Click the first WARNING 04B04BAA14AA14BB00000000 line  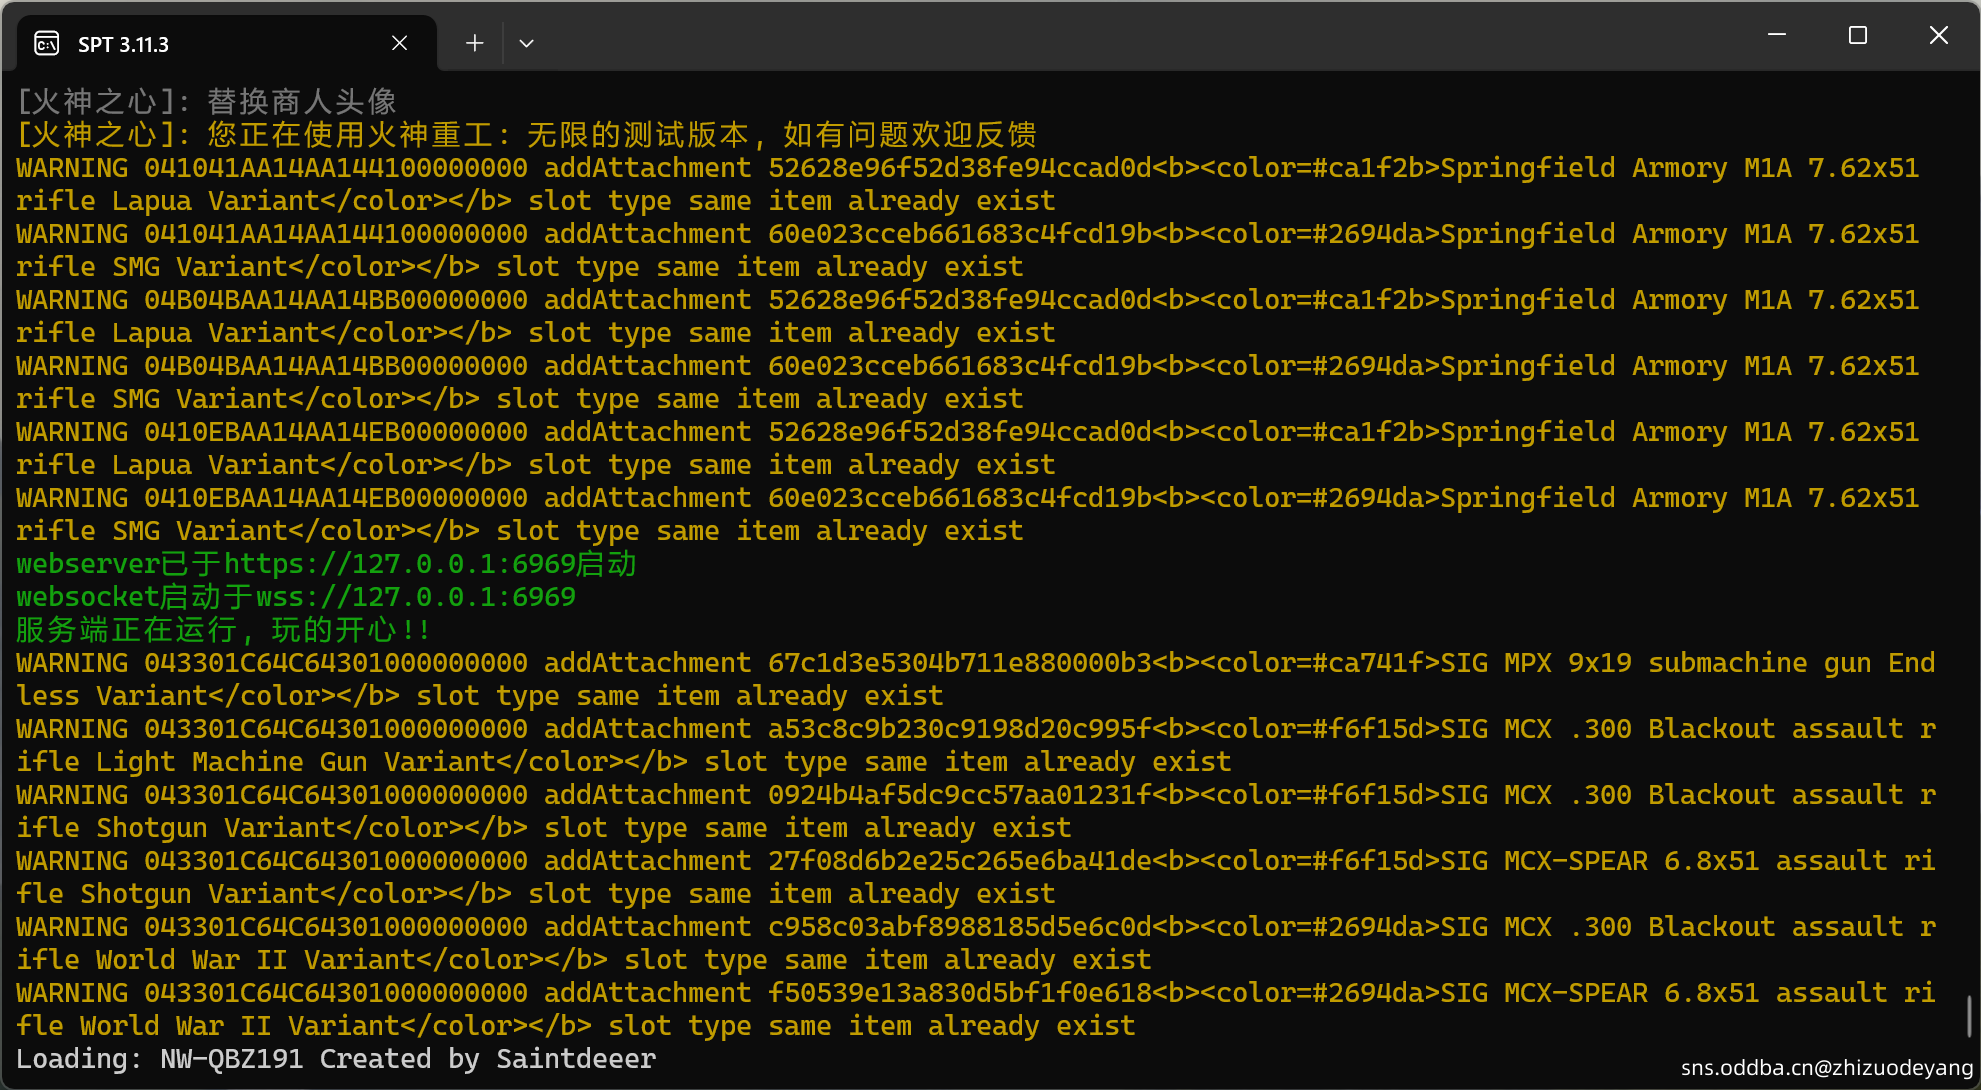[968, 300]
